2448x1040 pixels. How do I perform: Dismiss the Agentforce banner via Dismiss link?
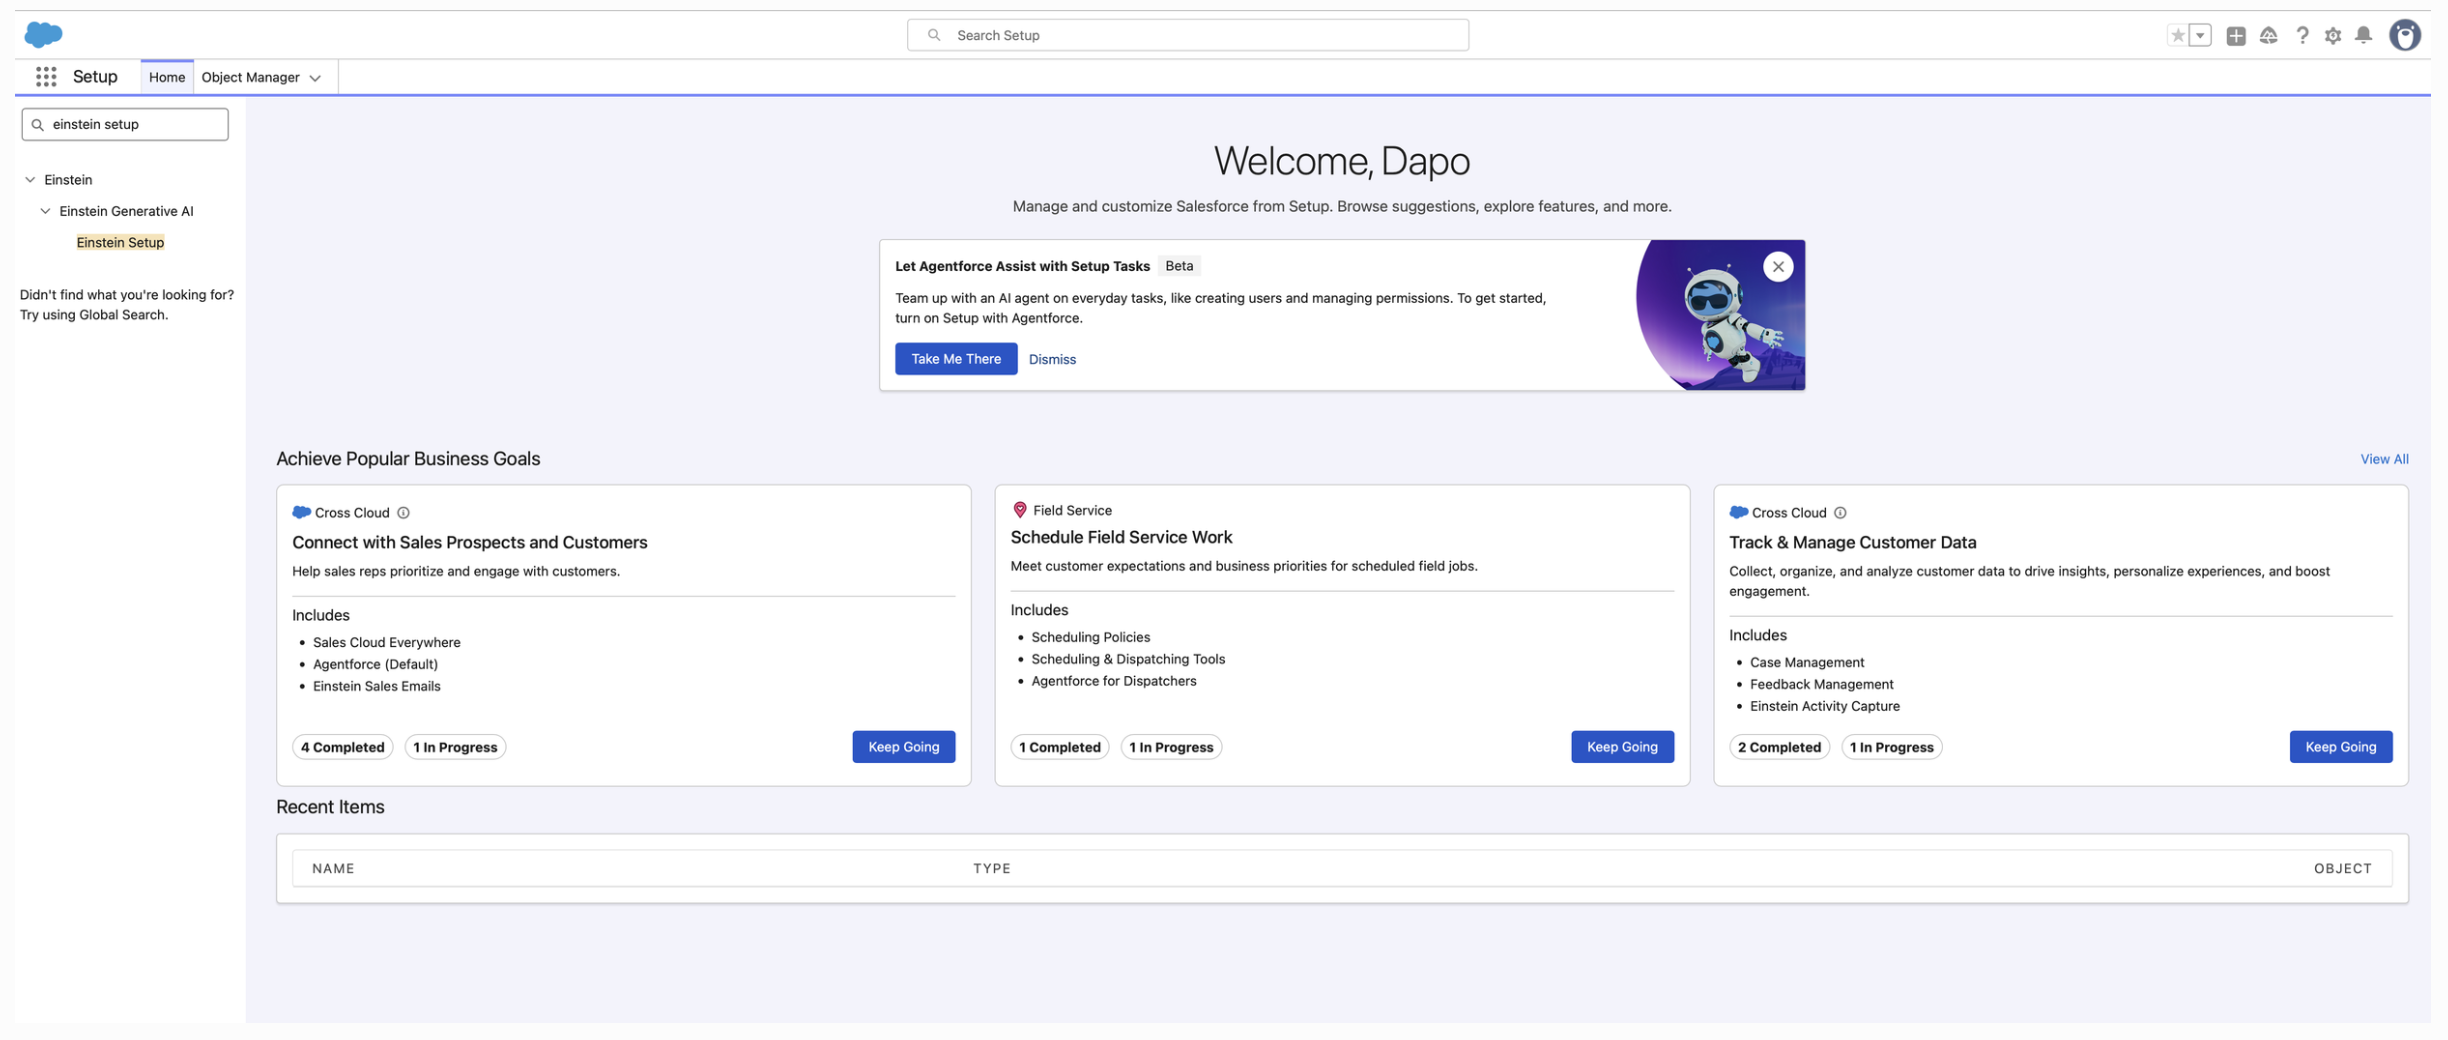coord(1052,360)
